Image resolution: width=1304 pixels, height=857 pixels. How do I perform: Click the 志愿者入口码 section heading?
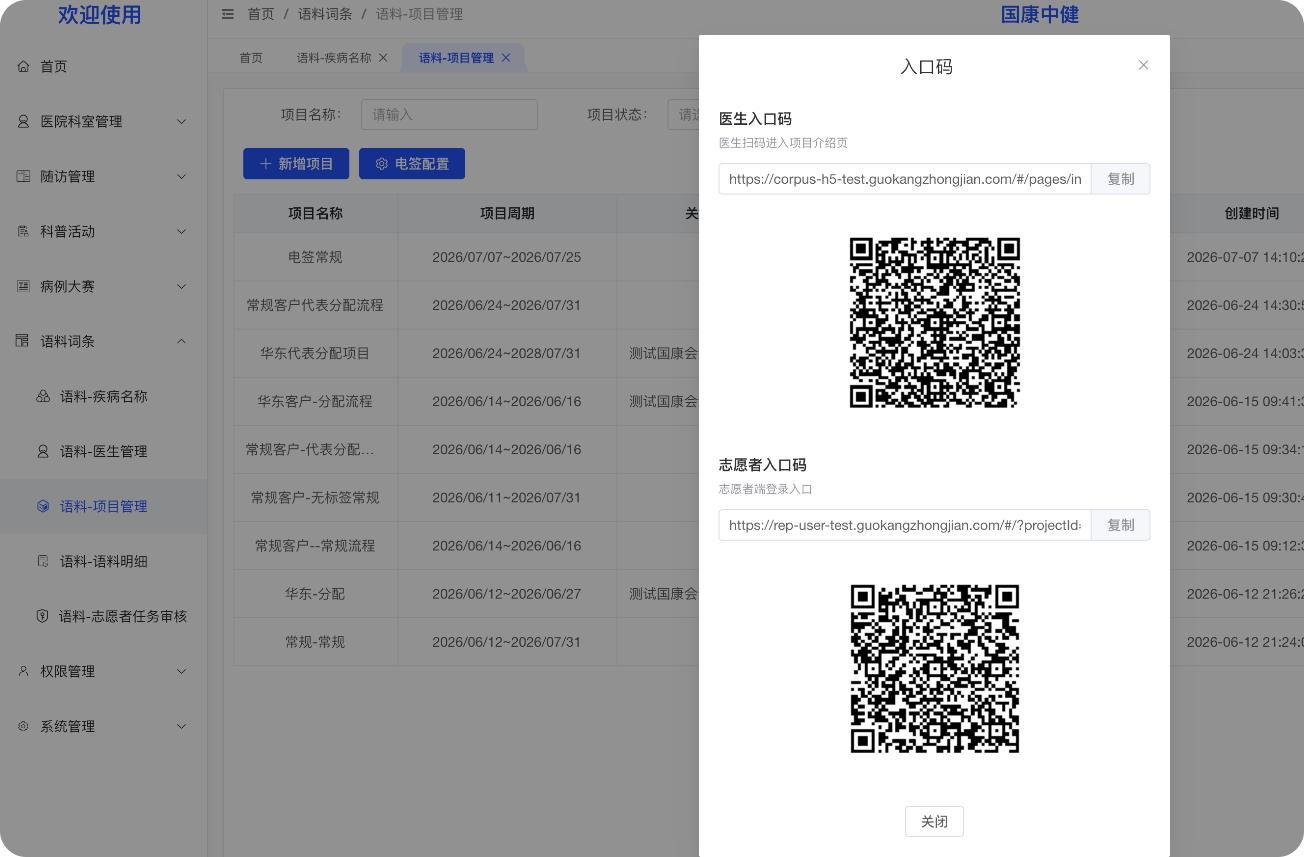pyautogui.click(x=762, y=465)
